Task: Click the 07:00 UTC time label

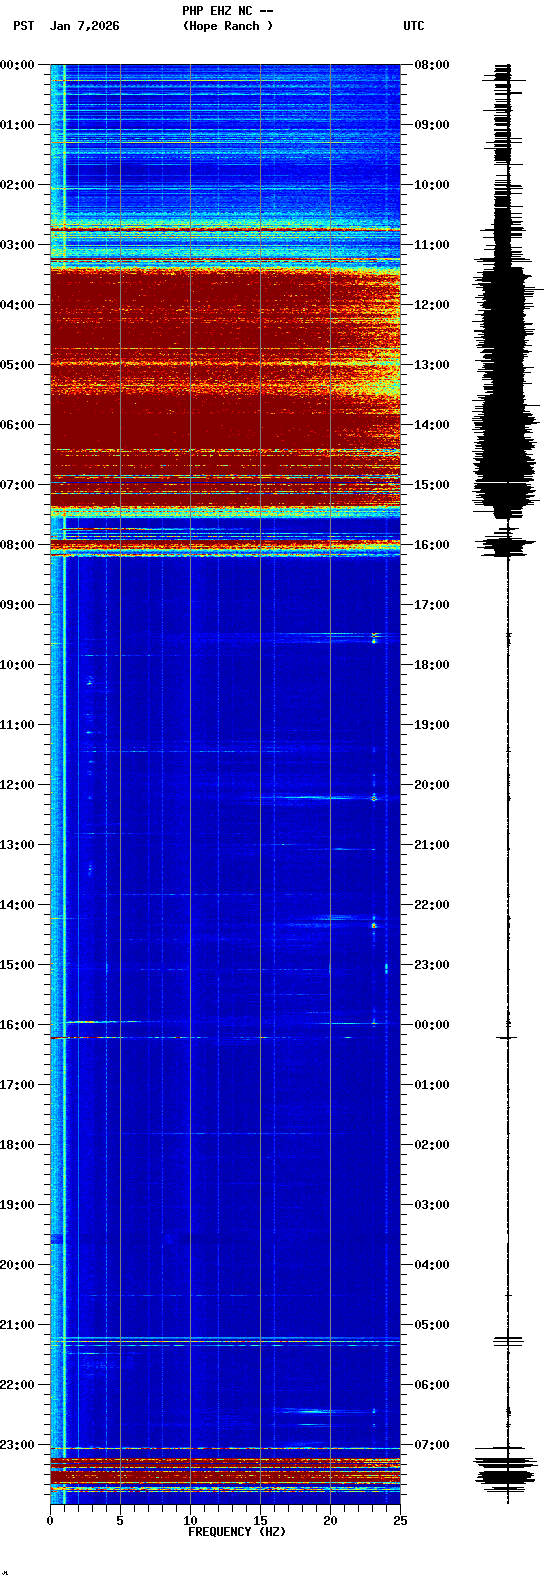Action: pos(431,1445)
